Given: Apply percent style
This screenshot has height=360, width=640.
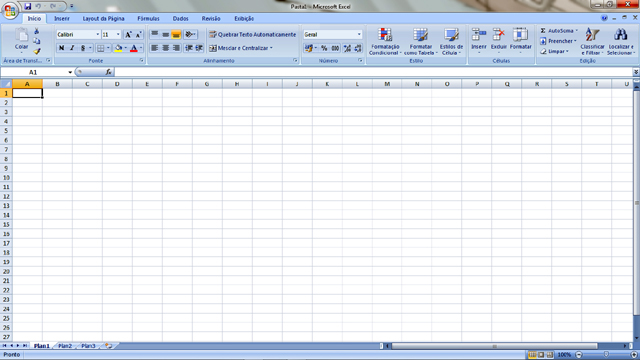Looking at the screenshot, I should pyautogui.click(x=324, y=48).
